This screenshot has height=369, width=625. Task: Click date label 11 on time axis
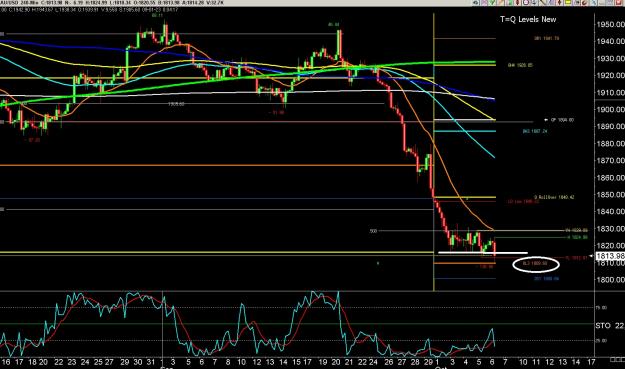(x=536, y=362)
